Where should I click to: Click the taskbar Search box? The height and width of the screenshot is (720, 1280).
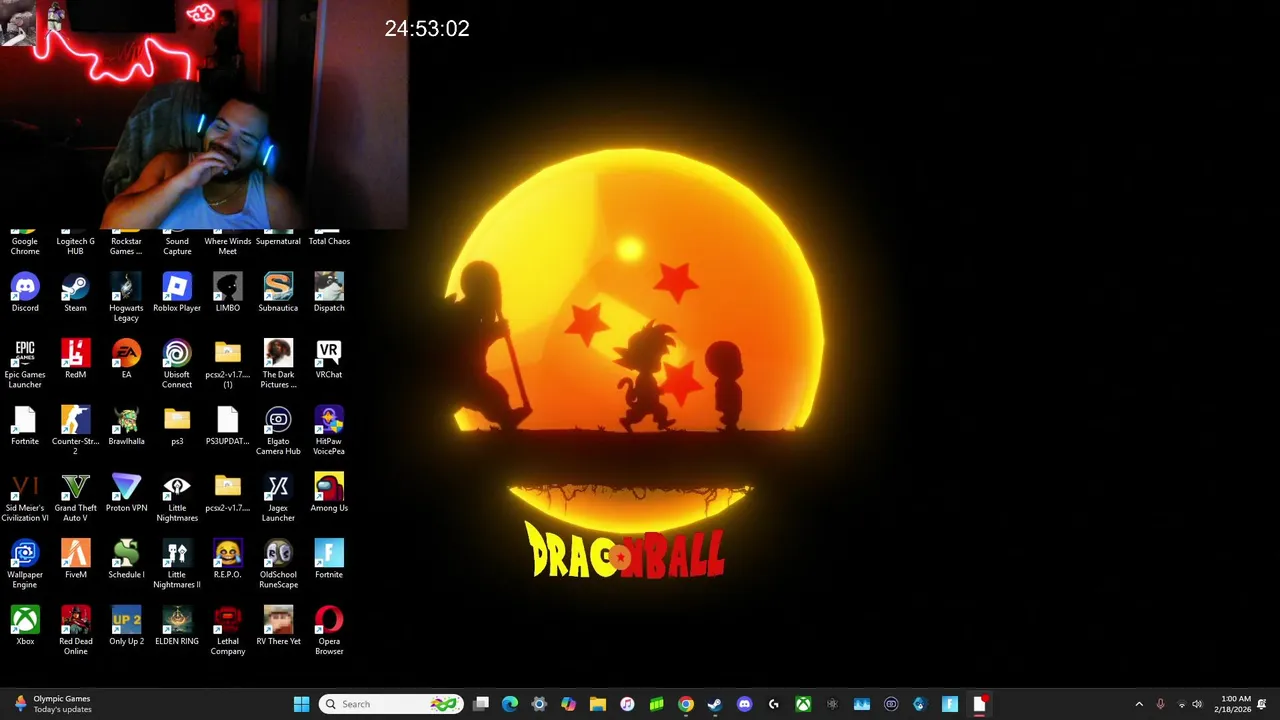(x=391, y=704)
